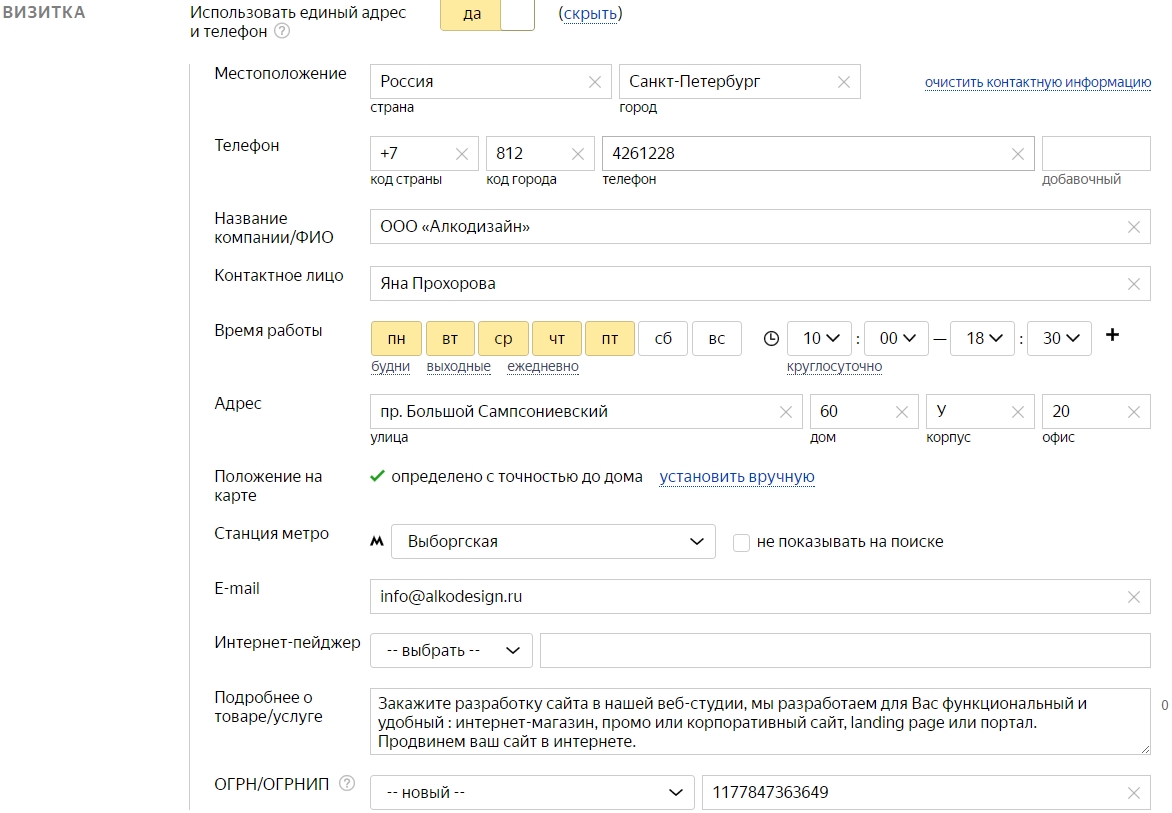Set working hours to 'круглосуточно'
This screenshot has width=1172, height=813.
coord(835,367)
